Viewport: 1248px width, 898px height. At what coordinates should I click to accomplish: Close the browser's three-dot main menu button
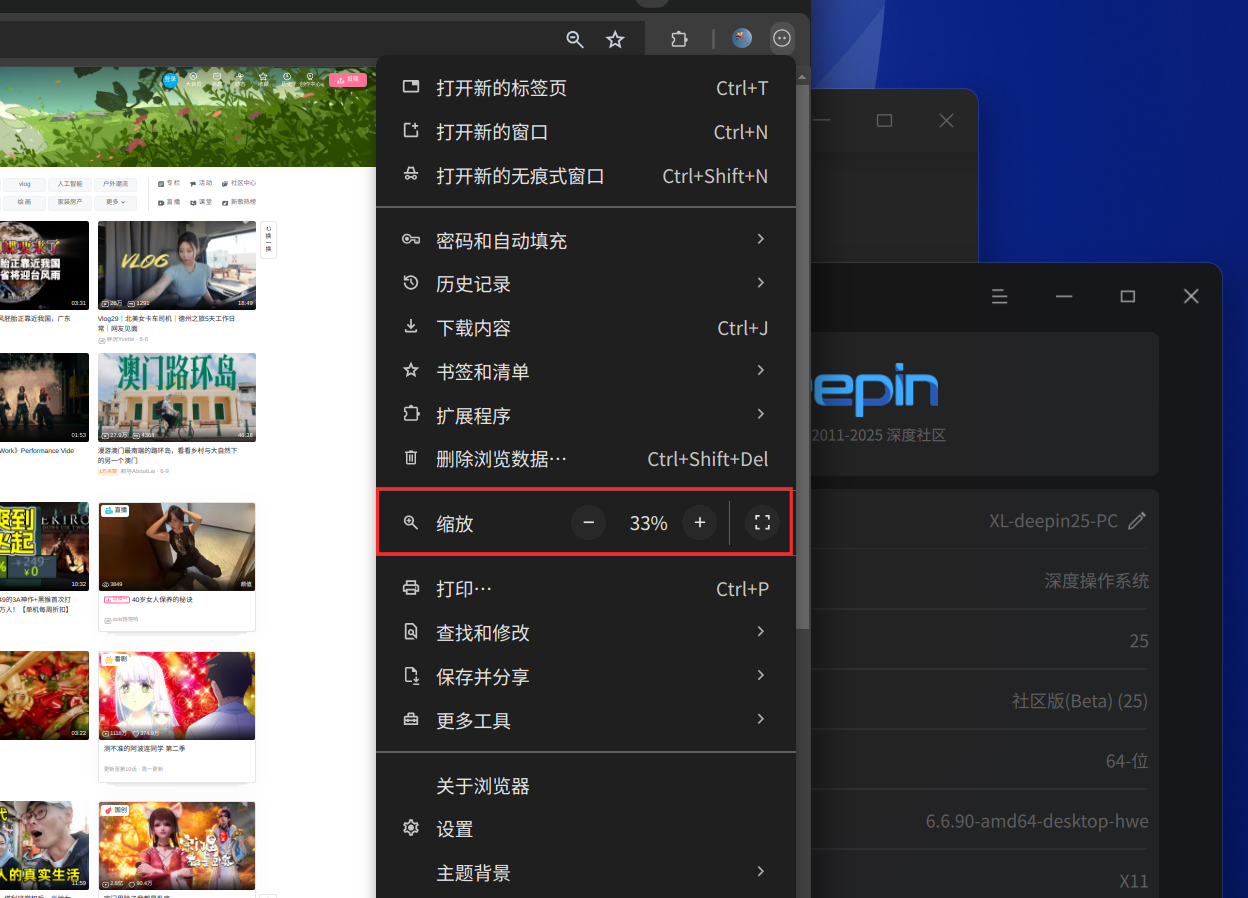coord(782,38)
